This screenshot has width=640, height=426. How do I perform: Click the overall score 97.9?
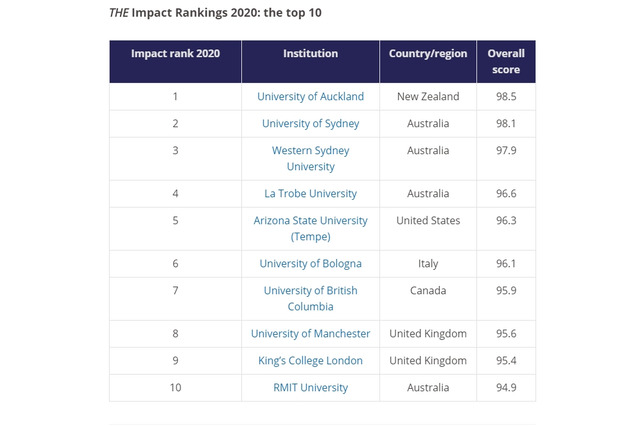tap(506, 151)
